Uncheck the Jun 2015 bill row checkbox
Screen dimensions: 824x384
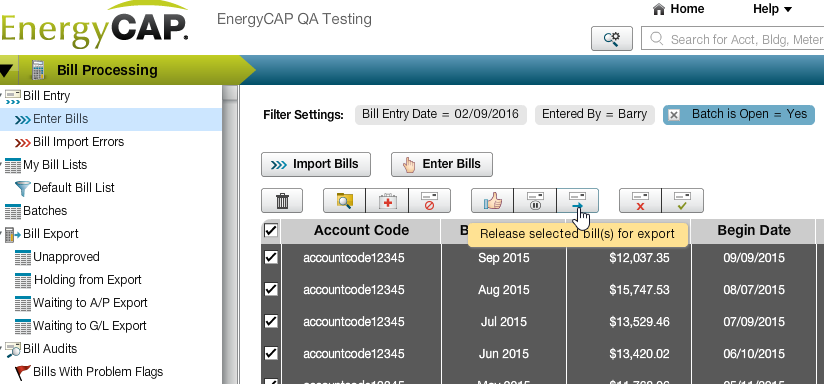(271, 353)
